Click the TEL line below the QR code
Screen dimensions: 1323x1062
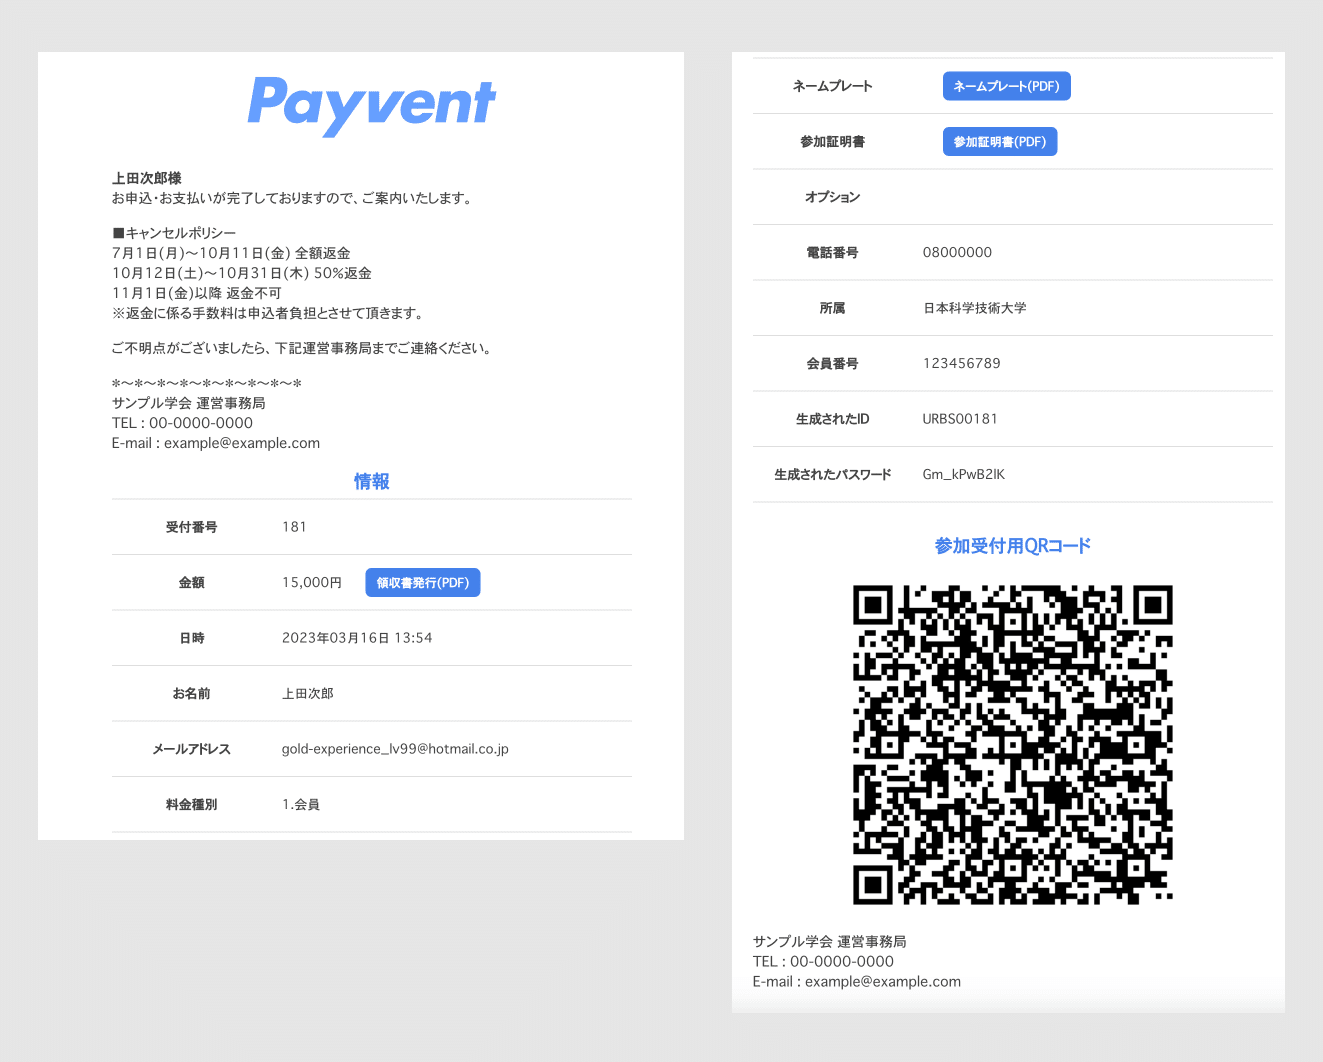[x=823, y=962]
